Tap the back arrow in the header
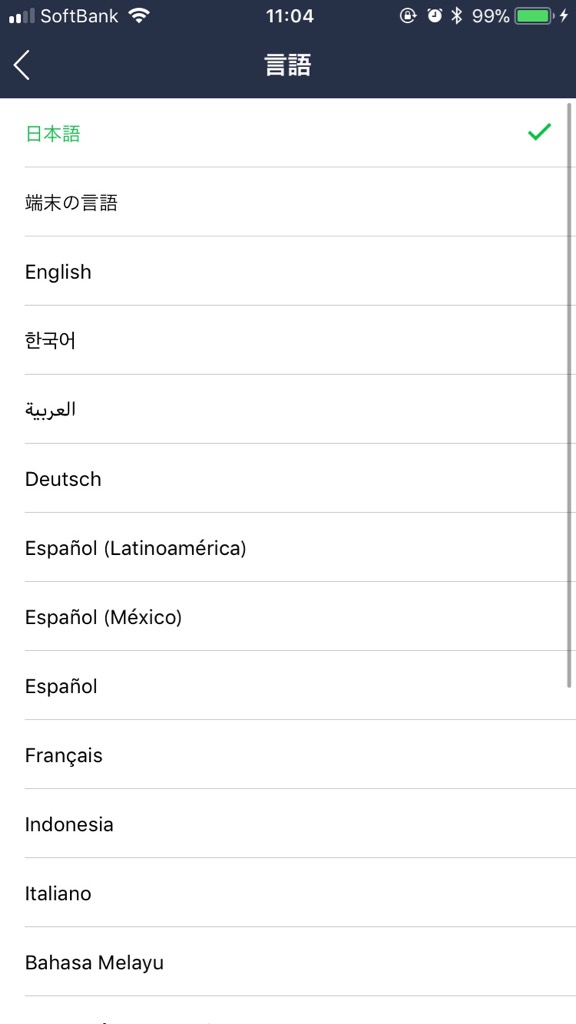576x1024 pixels. pos(22,65)
